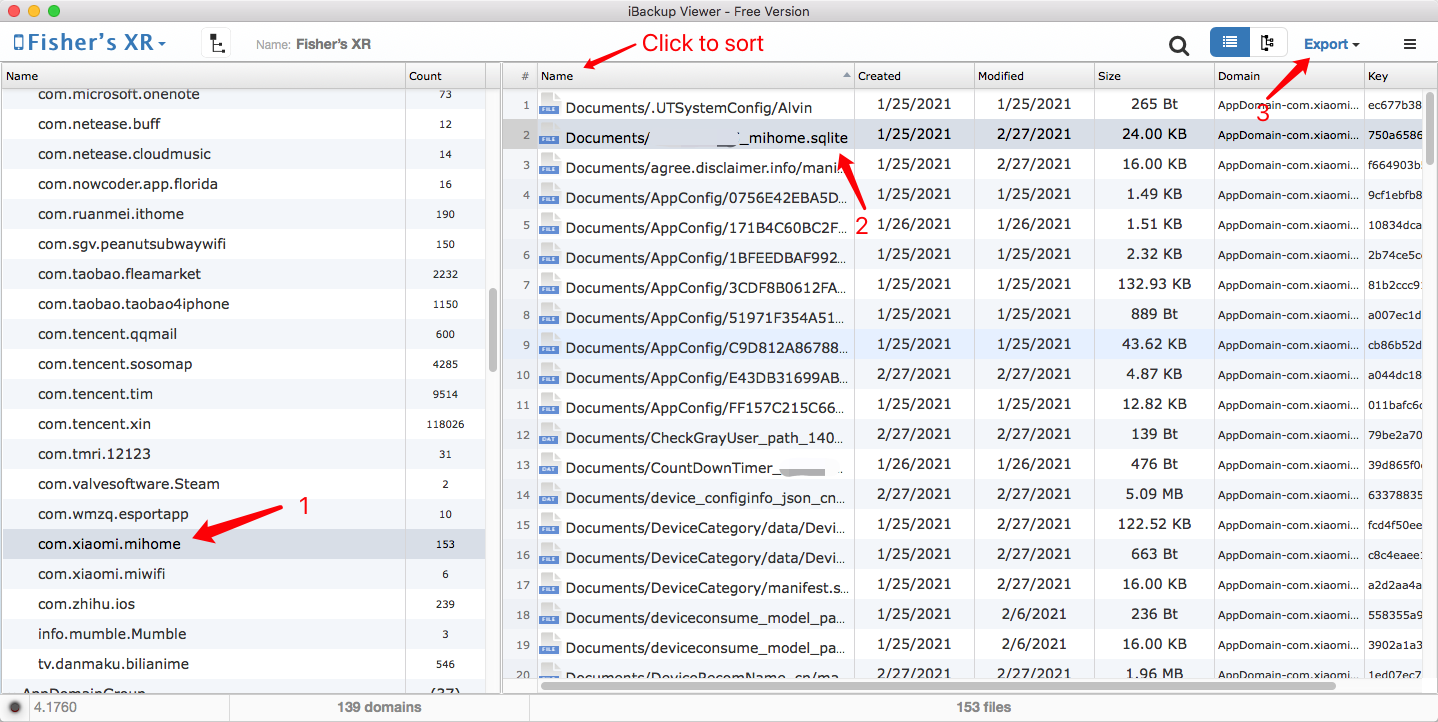The height and width of the screenshot is (722, 1438).
Task: Click the Key column header
Action: point(1394,76)
